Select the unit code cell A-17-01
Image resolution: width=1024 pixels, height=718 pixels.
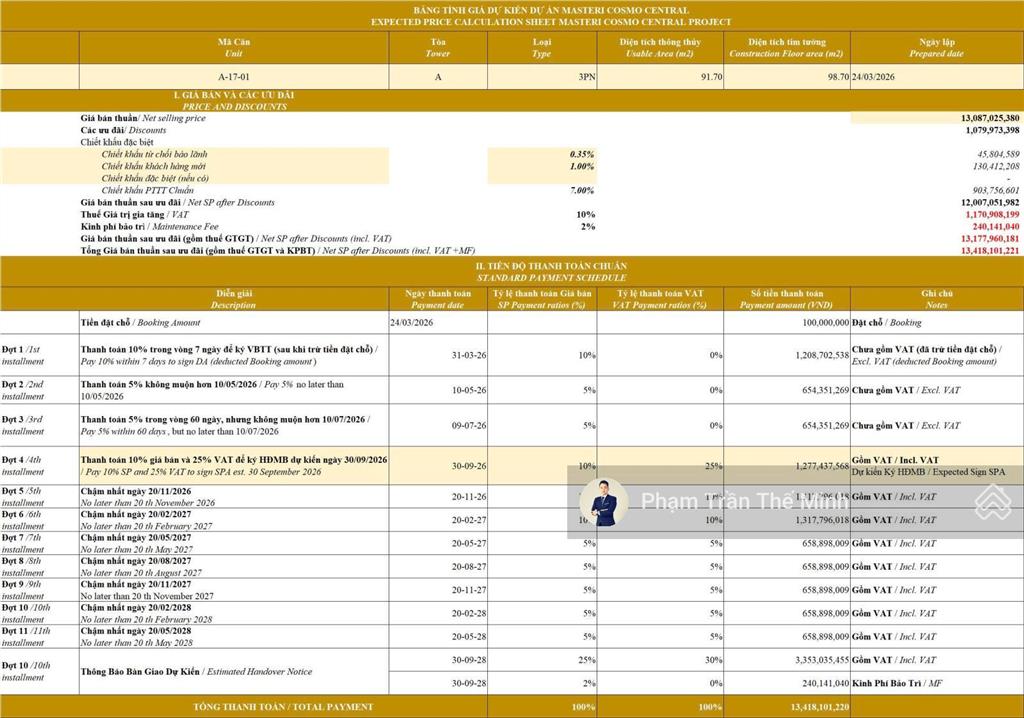234,76
